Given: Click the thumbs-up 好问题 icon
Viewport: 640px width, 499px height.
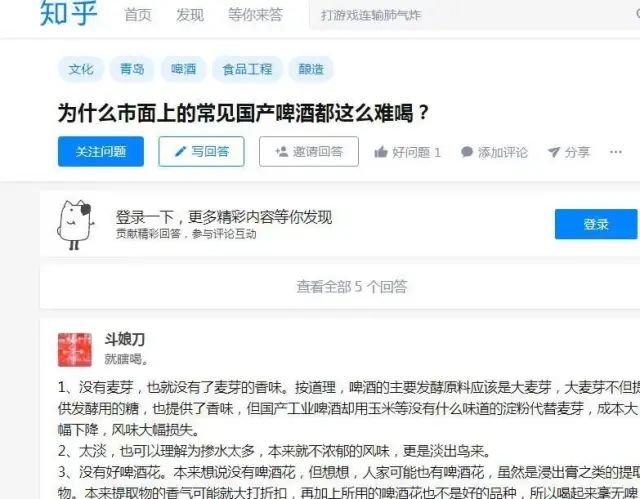Looking at the screenshot, I should (381, 152).
